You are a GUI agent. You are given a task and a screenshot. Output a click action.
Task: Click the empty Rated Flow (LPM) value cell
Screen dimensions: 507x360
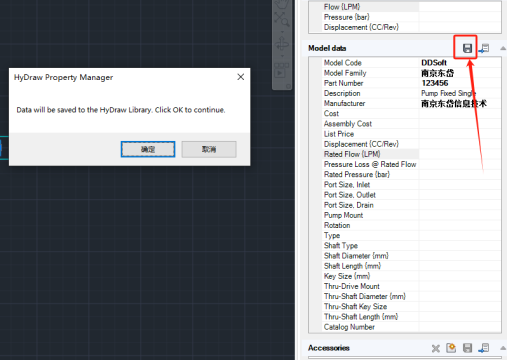coord(460,154)
